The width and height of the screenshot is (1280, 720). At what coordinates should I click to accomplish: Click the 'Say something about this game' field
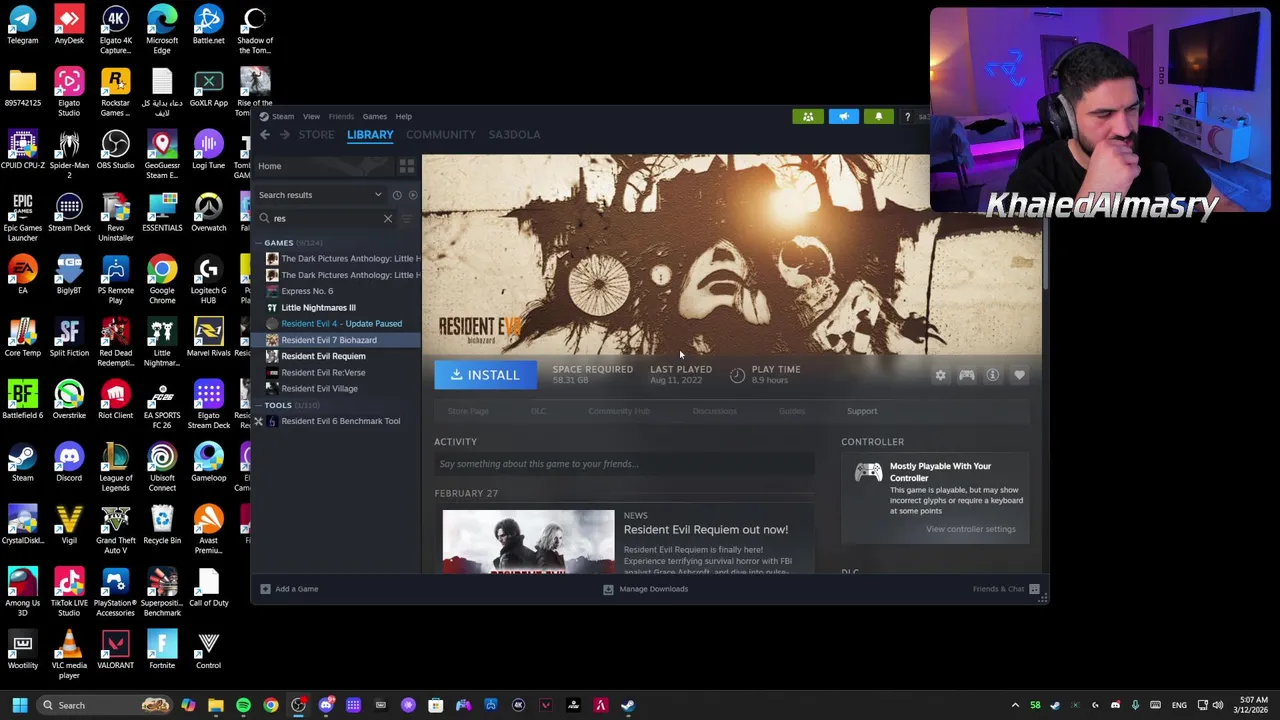point(624,464)
